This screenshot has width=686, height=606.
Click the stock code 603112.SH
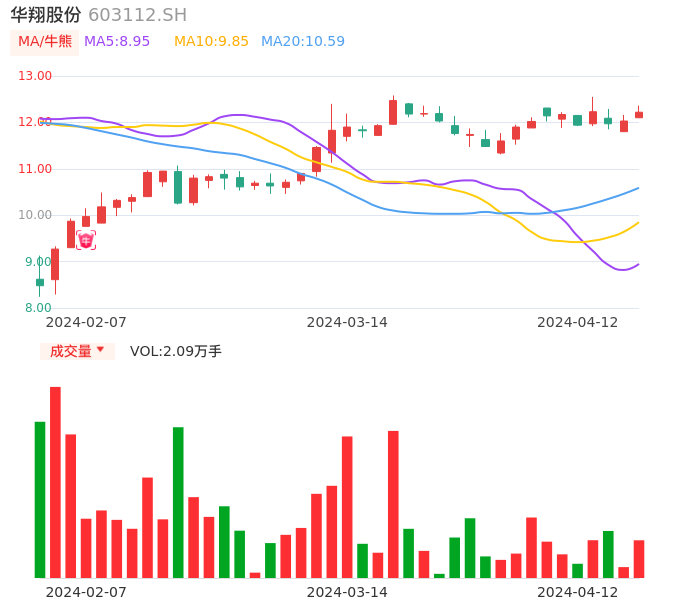click(x=137, y=15)
